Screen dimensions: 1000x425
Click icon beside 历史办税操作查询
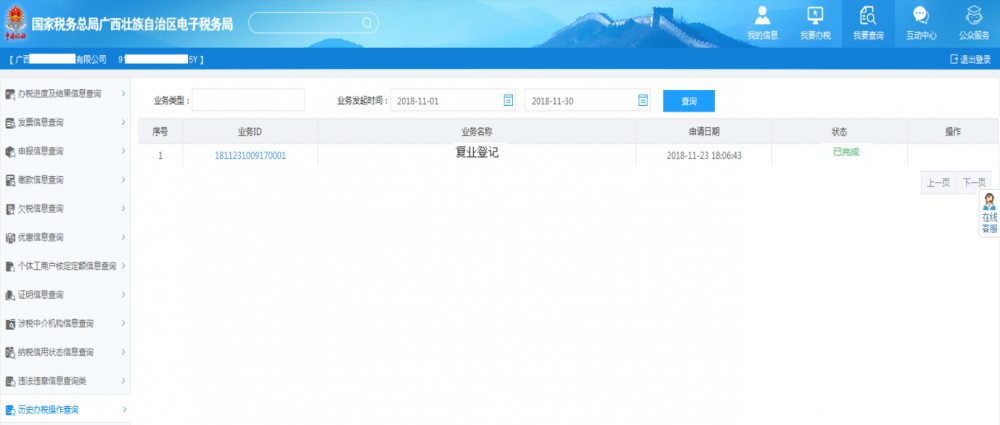pyautogui.click(x=10, y=409)
